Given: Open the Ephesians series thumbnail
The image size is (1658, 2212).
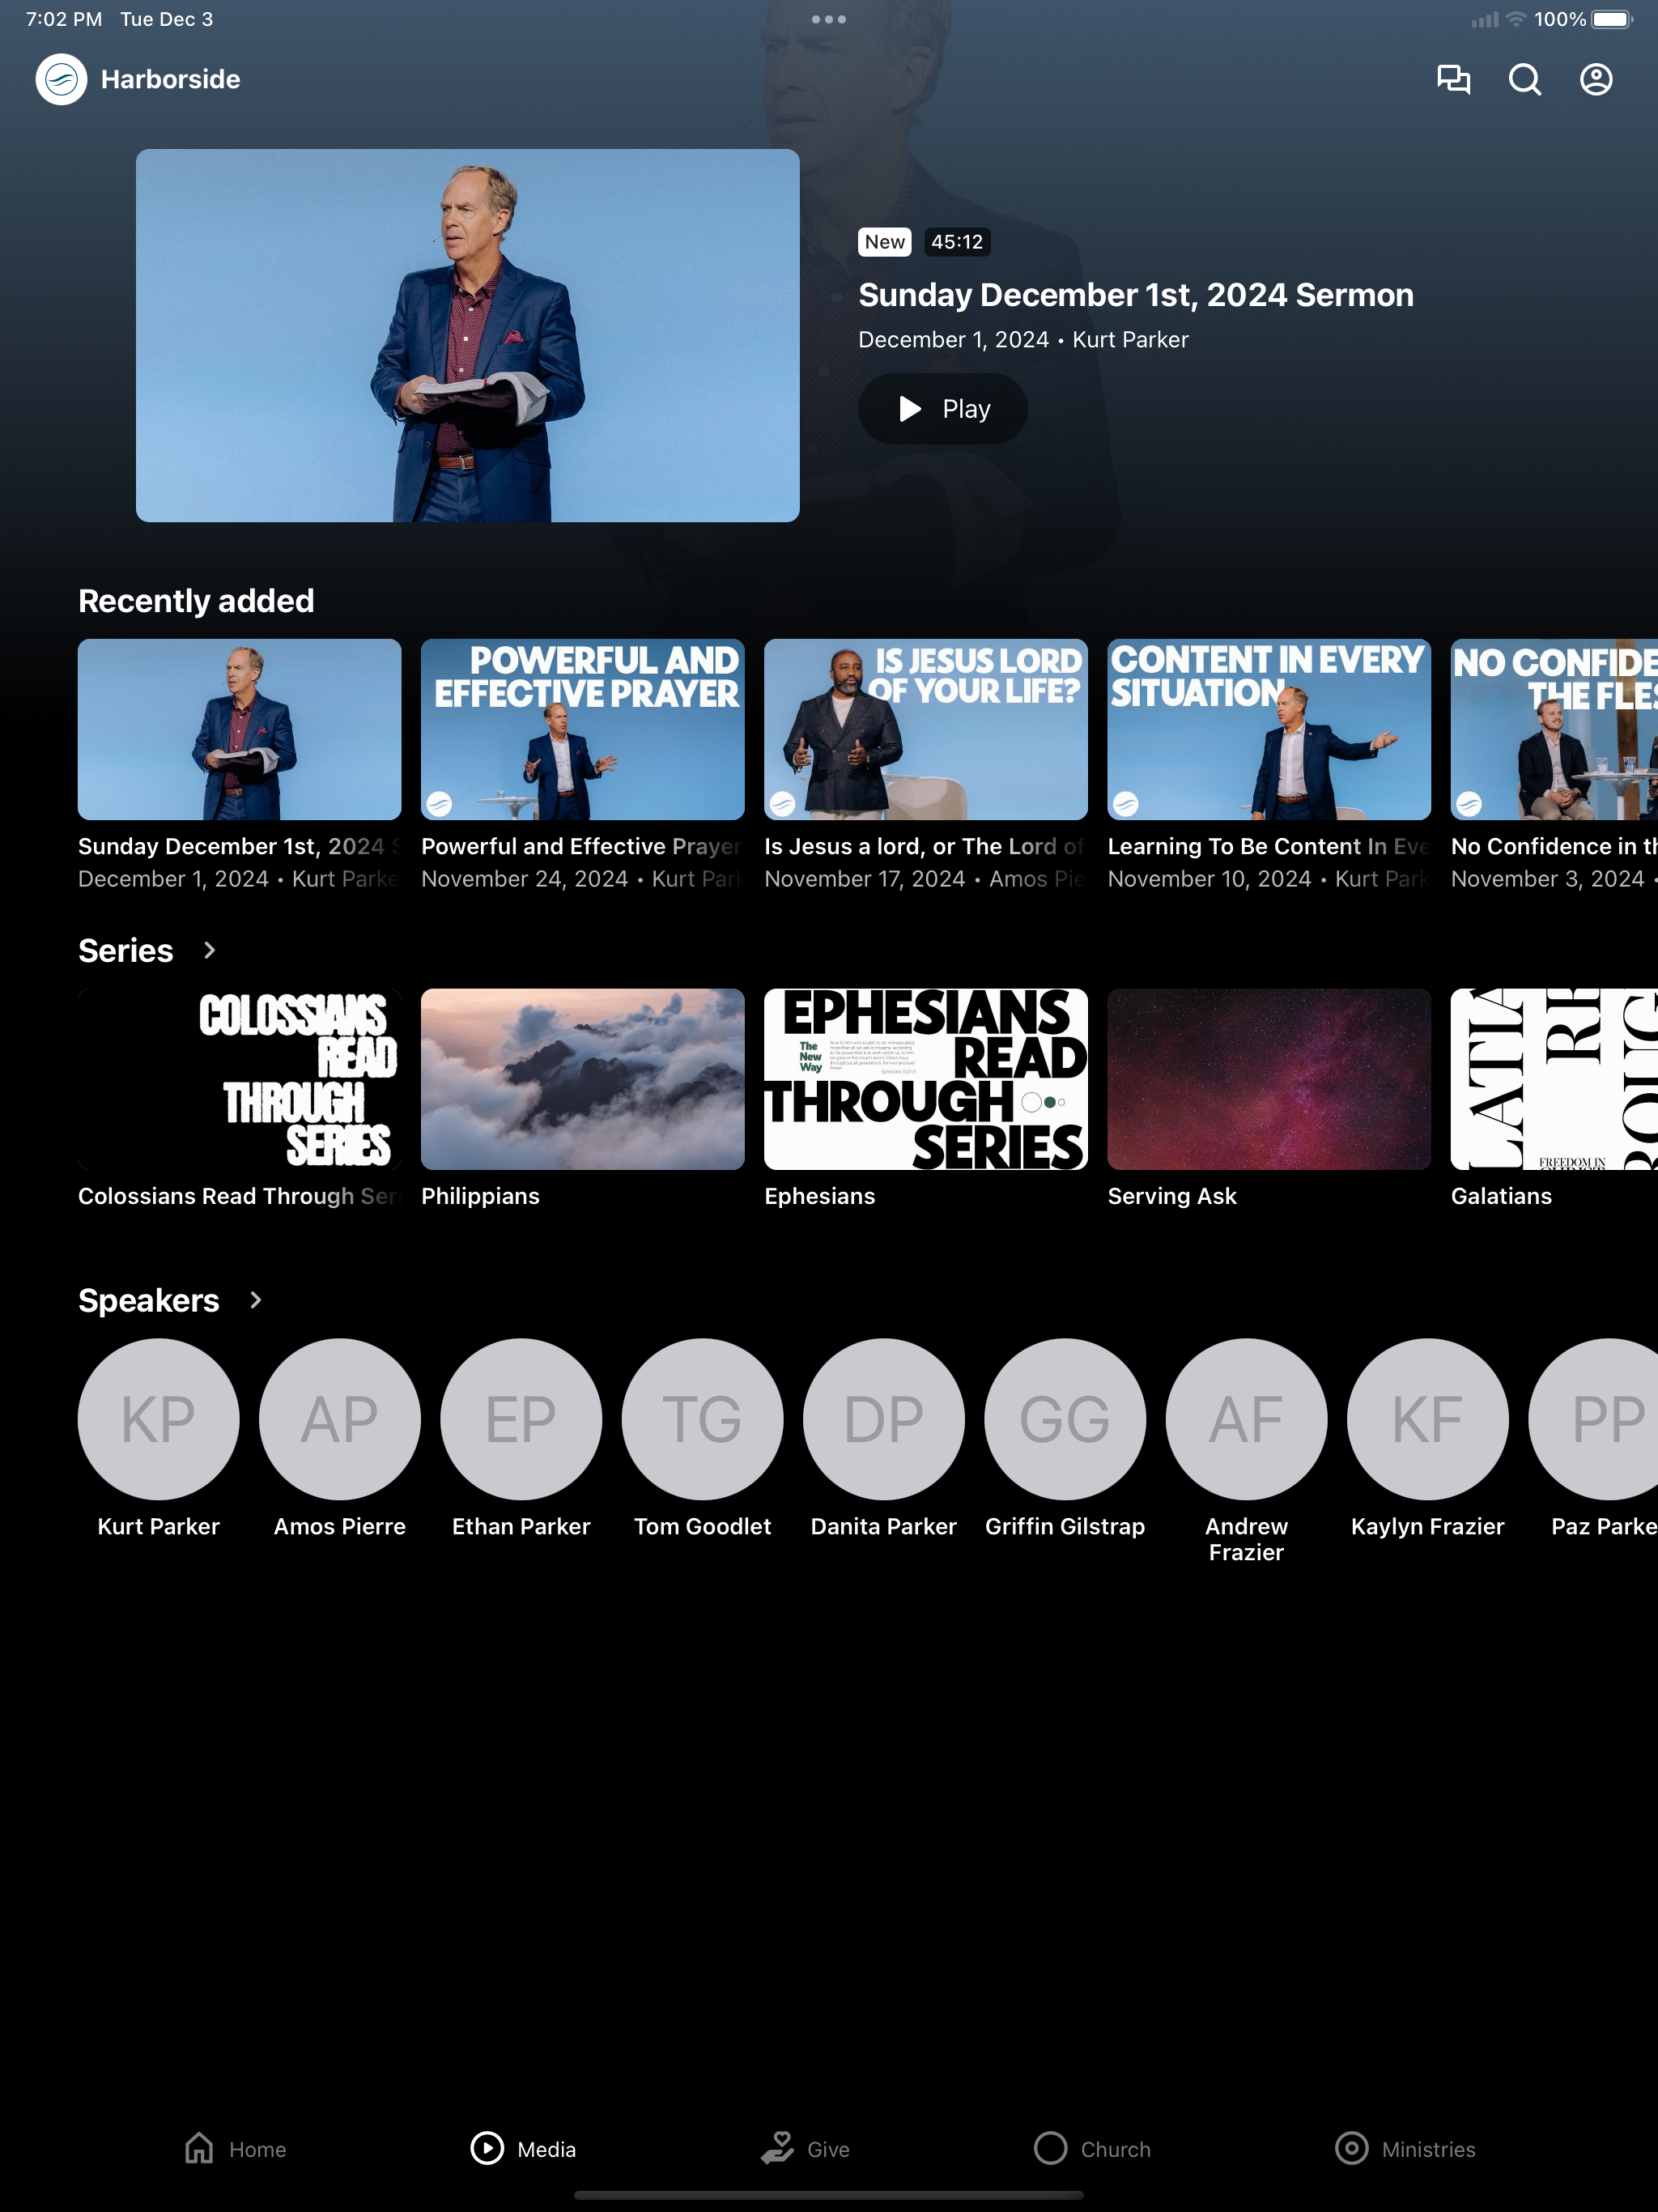Looking at the screenshot, I should tap(925, 1079).
